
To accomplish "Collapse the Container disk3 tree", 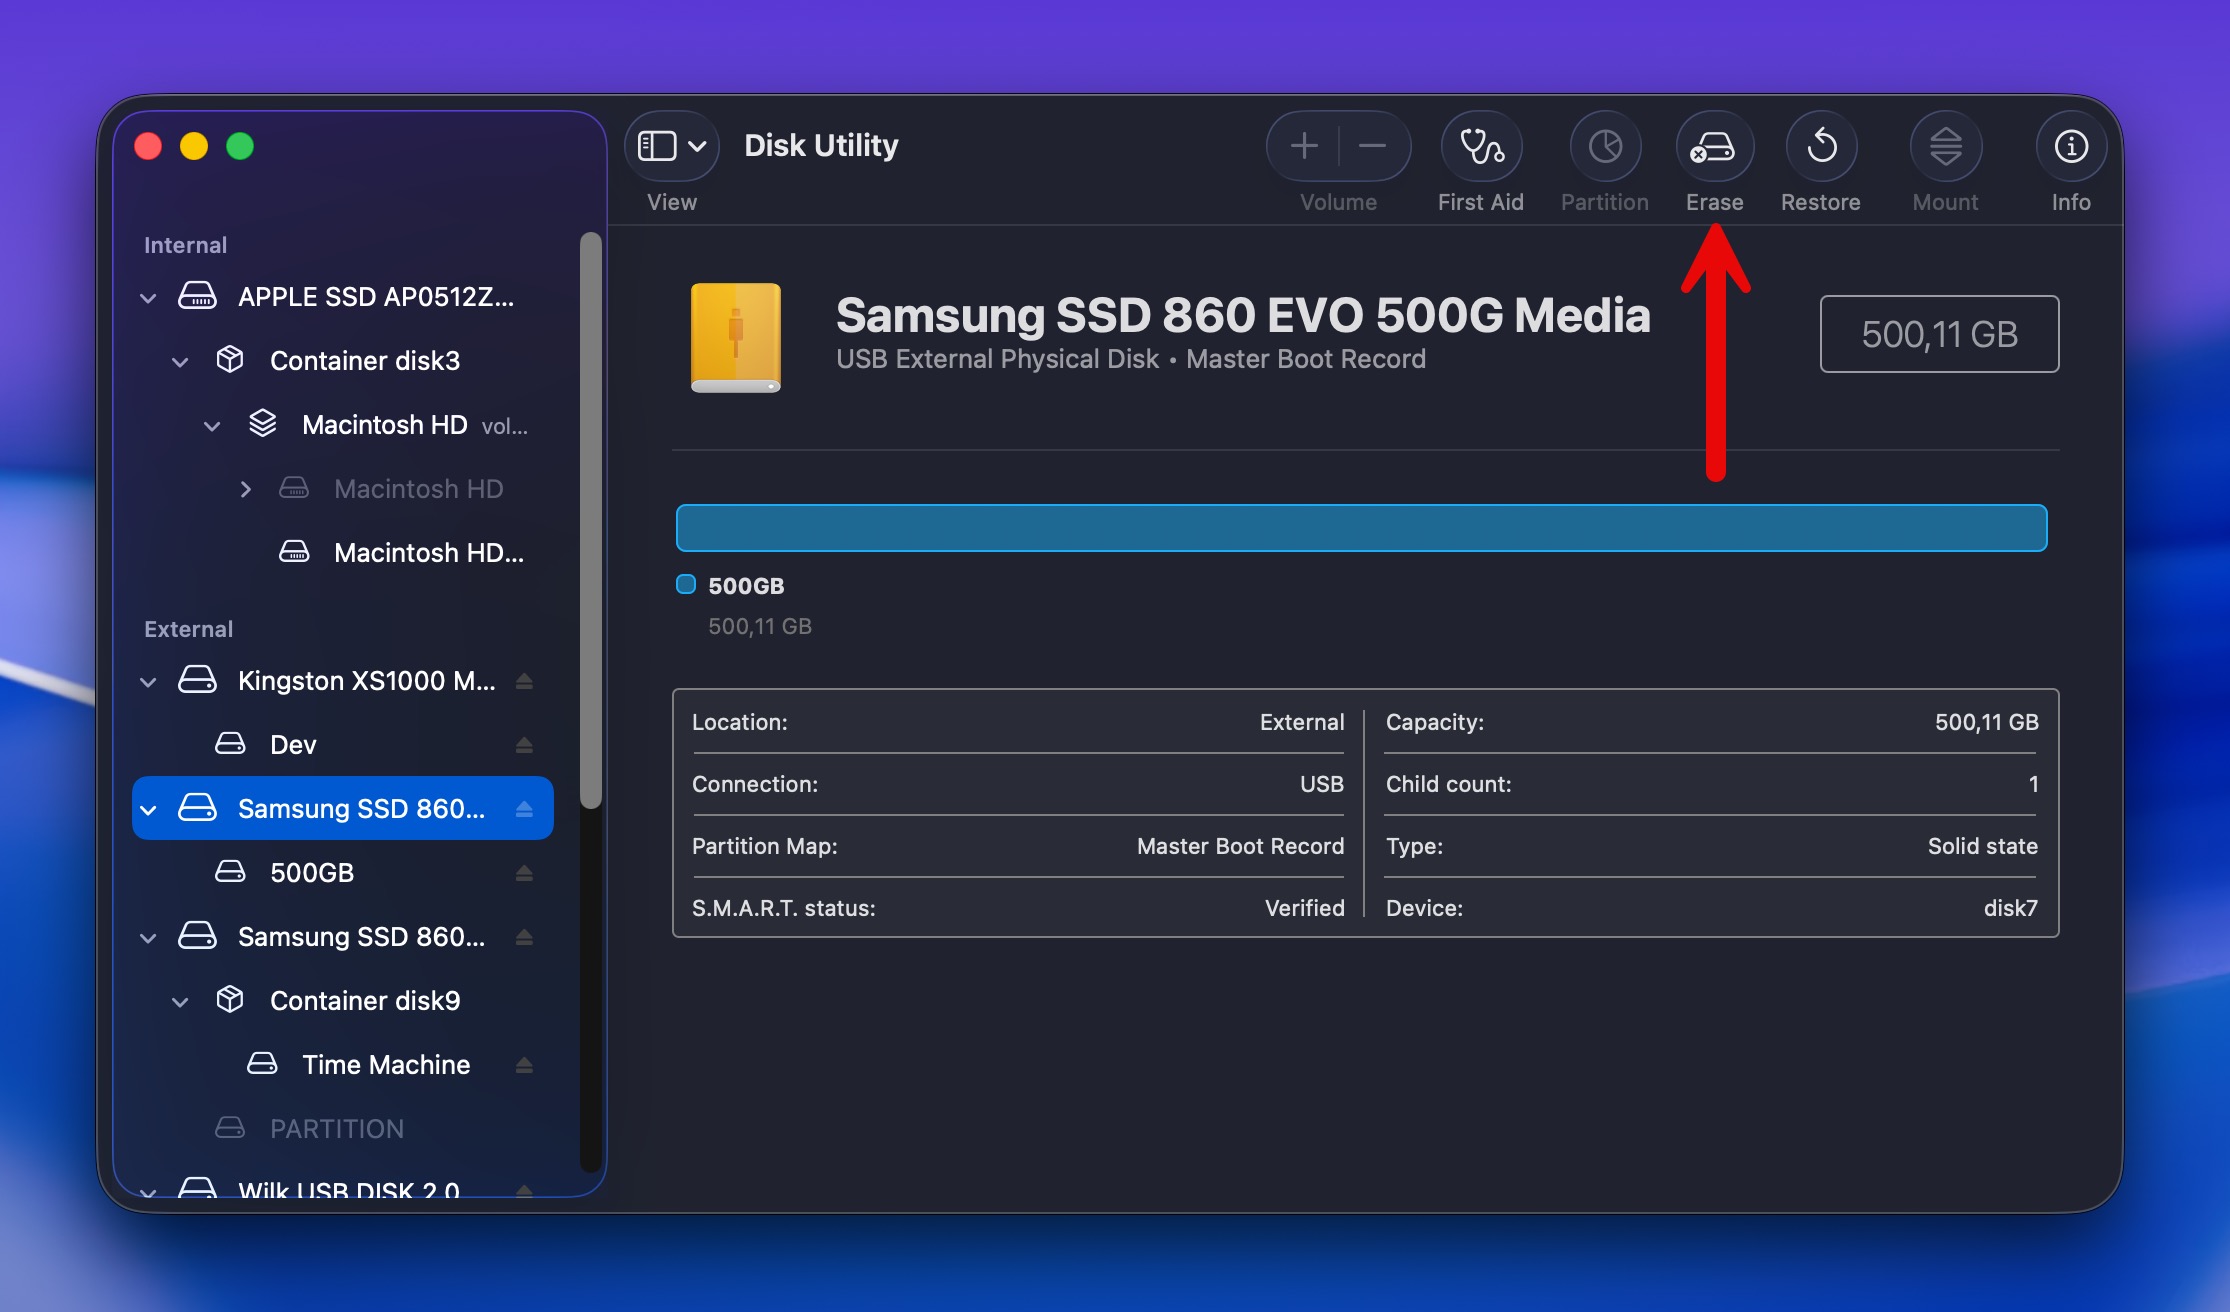I will pos(180,361).
